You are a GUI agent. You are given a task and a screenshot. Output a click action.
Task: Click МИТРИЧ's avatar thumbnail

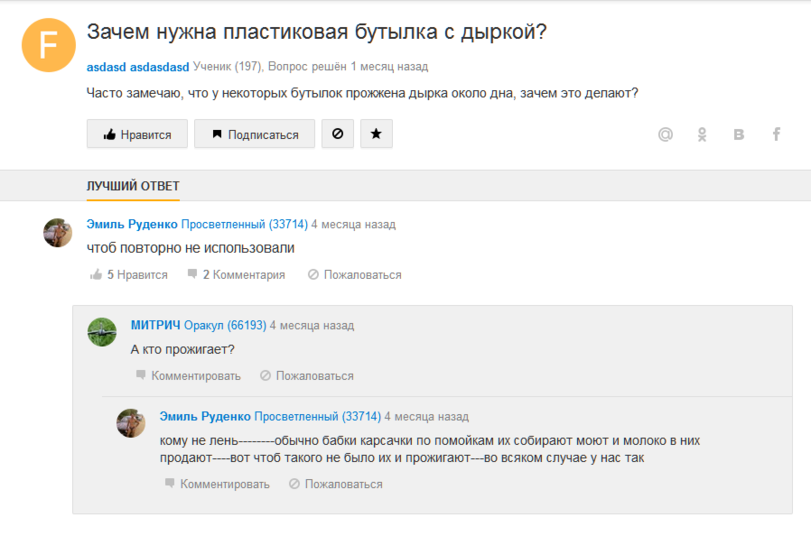pyautogui.click(x=102, y=332)
